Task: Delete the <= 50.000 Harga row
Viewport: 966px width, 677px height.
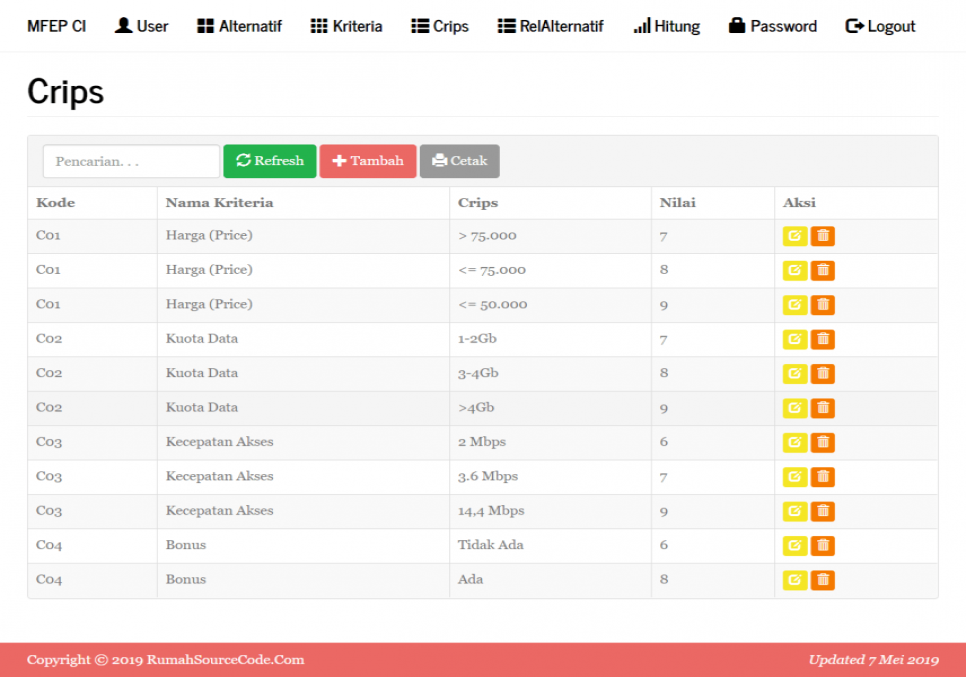Action: click(x=822, y=304)
